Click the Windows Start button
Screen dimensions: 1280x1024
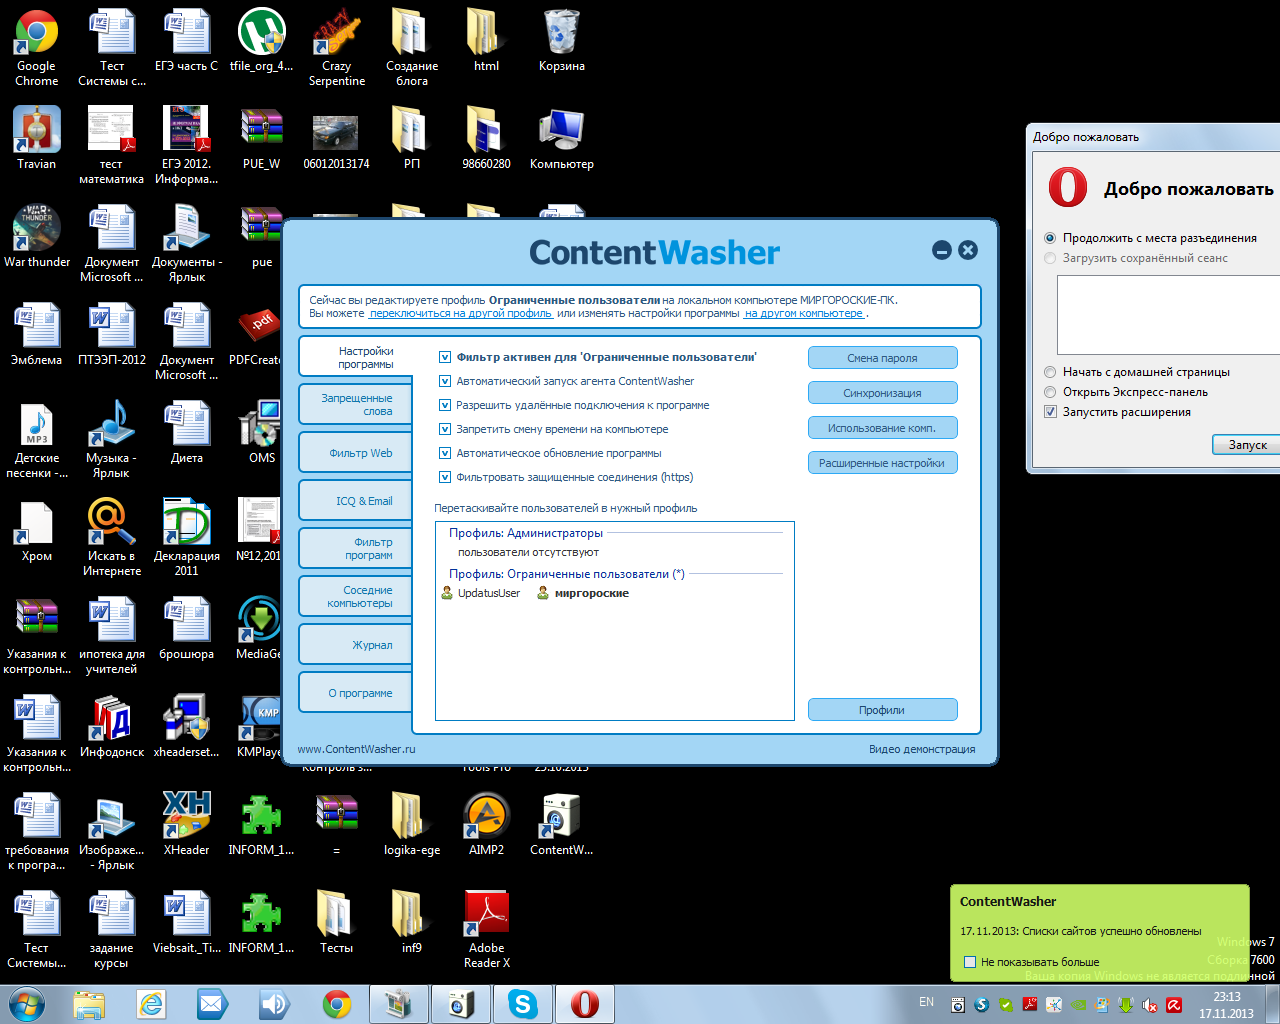coord(27,1004)
